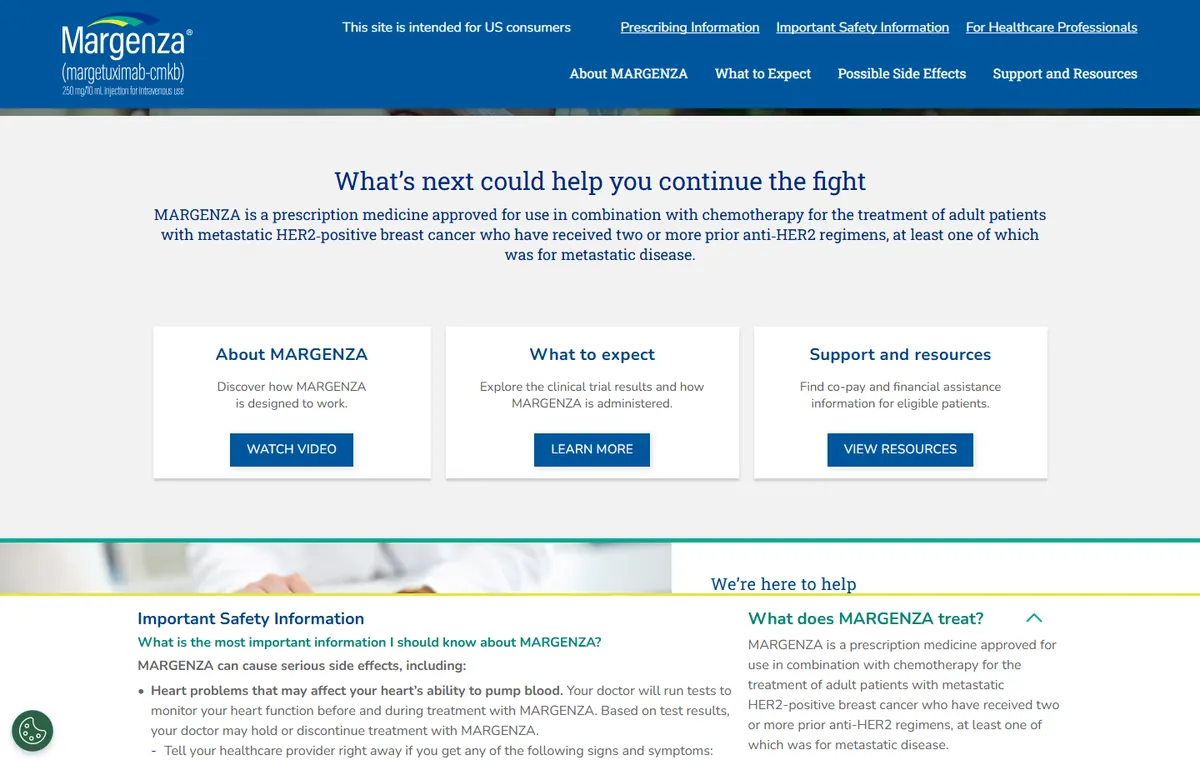Click 'Tell your healthcare provider right away' line
The image size is (1200, 760).
[x=439, y=751]
